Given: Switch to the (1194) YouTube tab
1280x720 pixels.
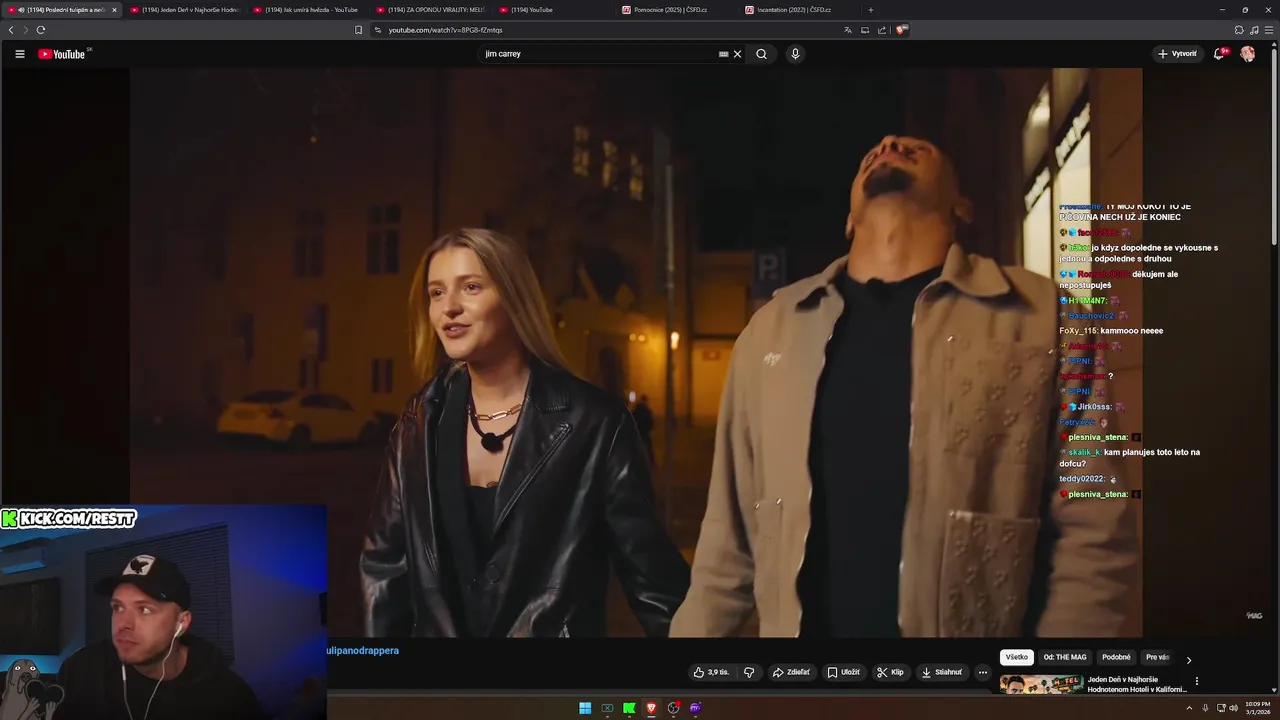Looking at the screenshot, I should [x=552, y=10].
